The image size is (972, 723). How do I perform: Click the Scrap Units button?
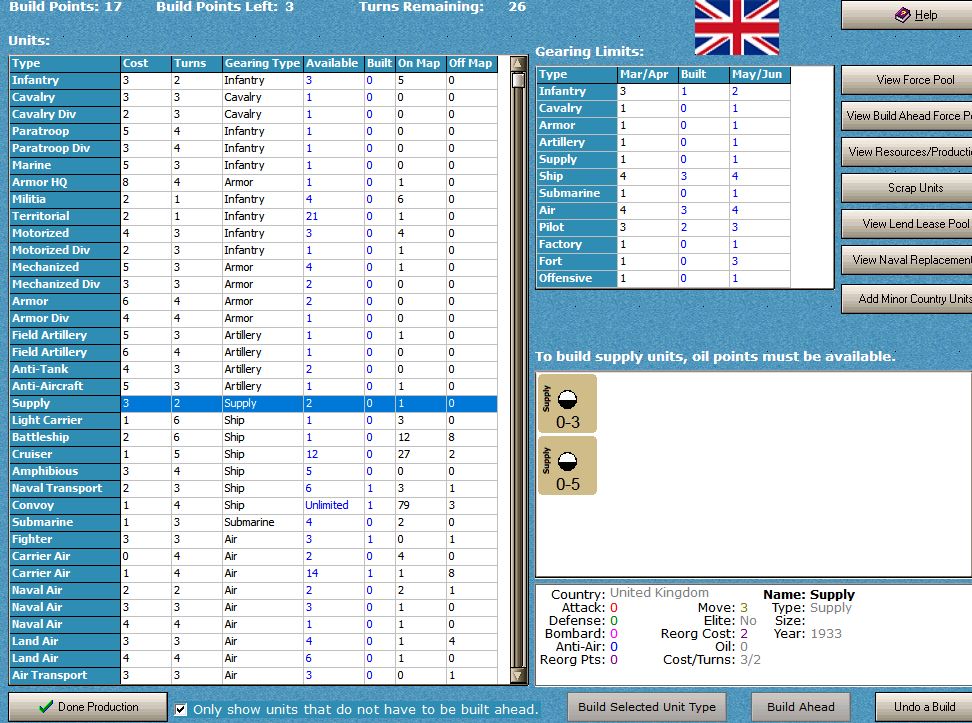click(x=907, y=188)
